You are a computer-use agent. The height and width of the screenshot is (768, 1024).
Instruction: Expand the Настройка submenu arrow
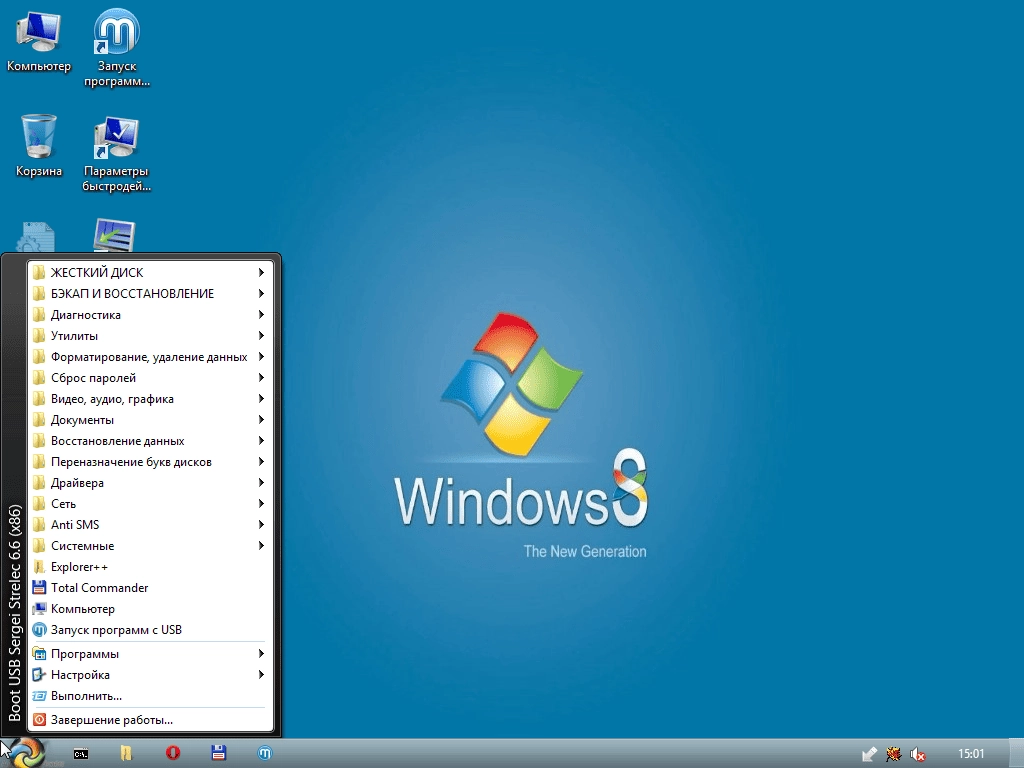click(261, 674)
